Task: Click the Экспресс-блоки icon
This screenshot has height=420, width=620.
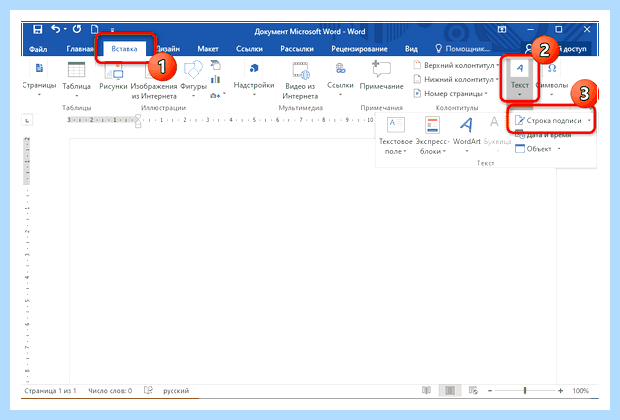Action: click(432, 125)
